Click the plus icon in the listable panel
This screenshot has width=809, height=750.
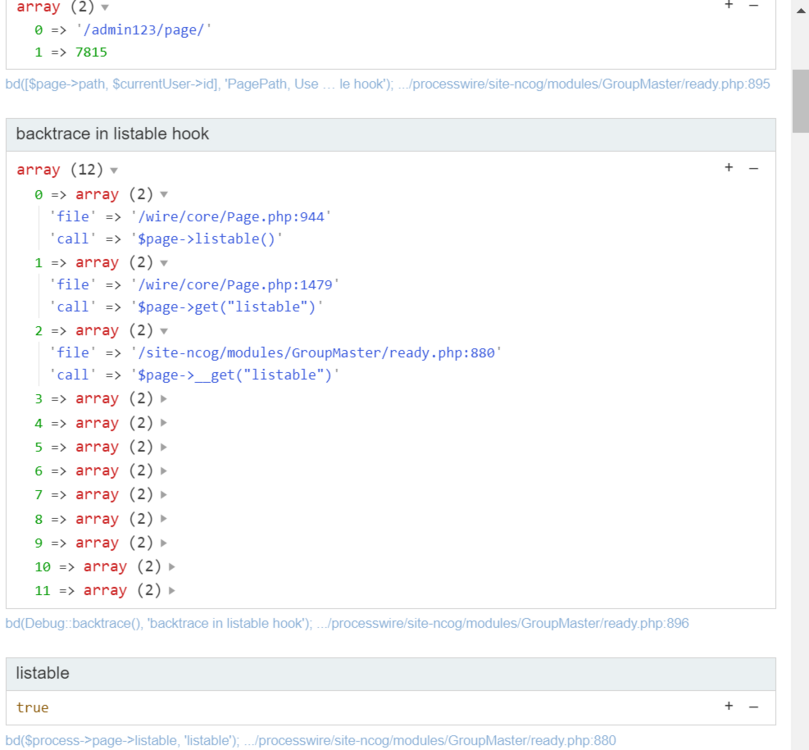tap(728, 707)
